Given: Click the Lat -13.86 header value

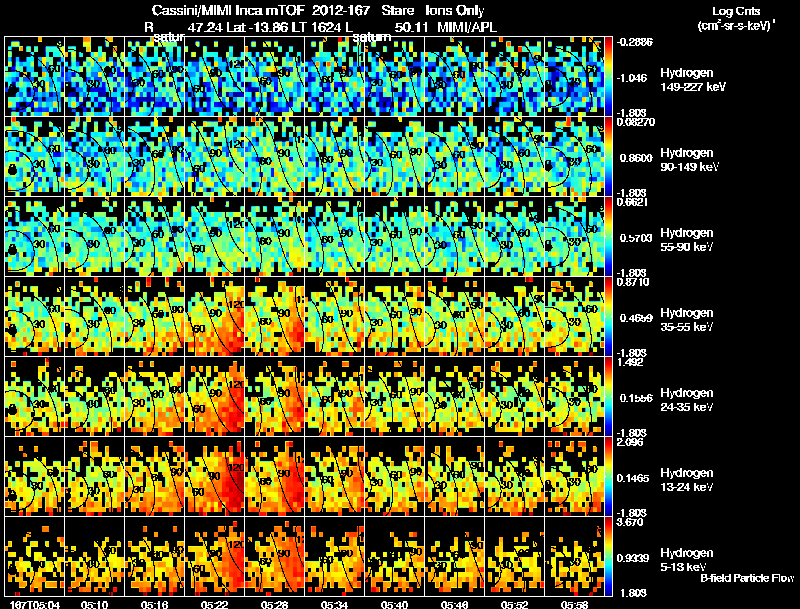Looking at the screenshot, I should click(257, 28).
